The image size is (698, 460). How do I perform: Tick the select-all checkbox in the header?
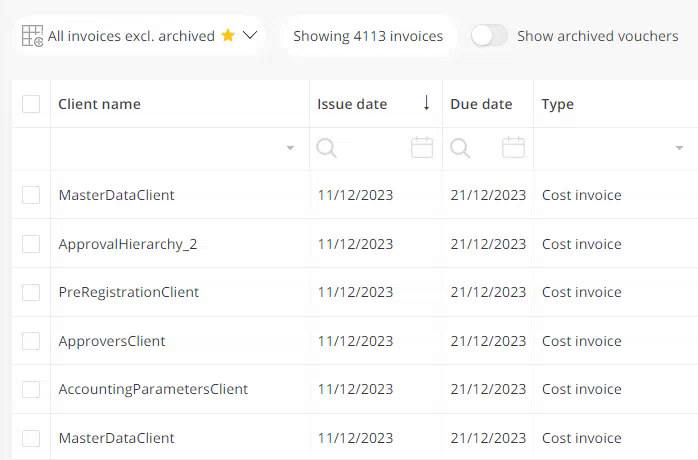coord(31,104)
